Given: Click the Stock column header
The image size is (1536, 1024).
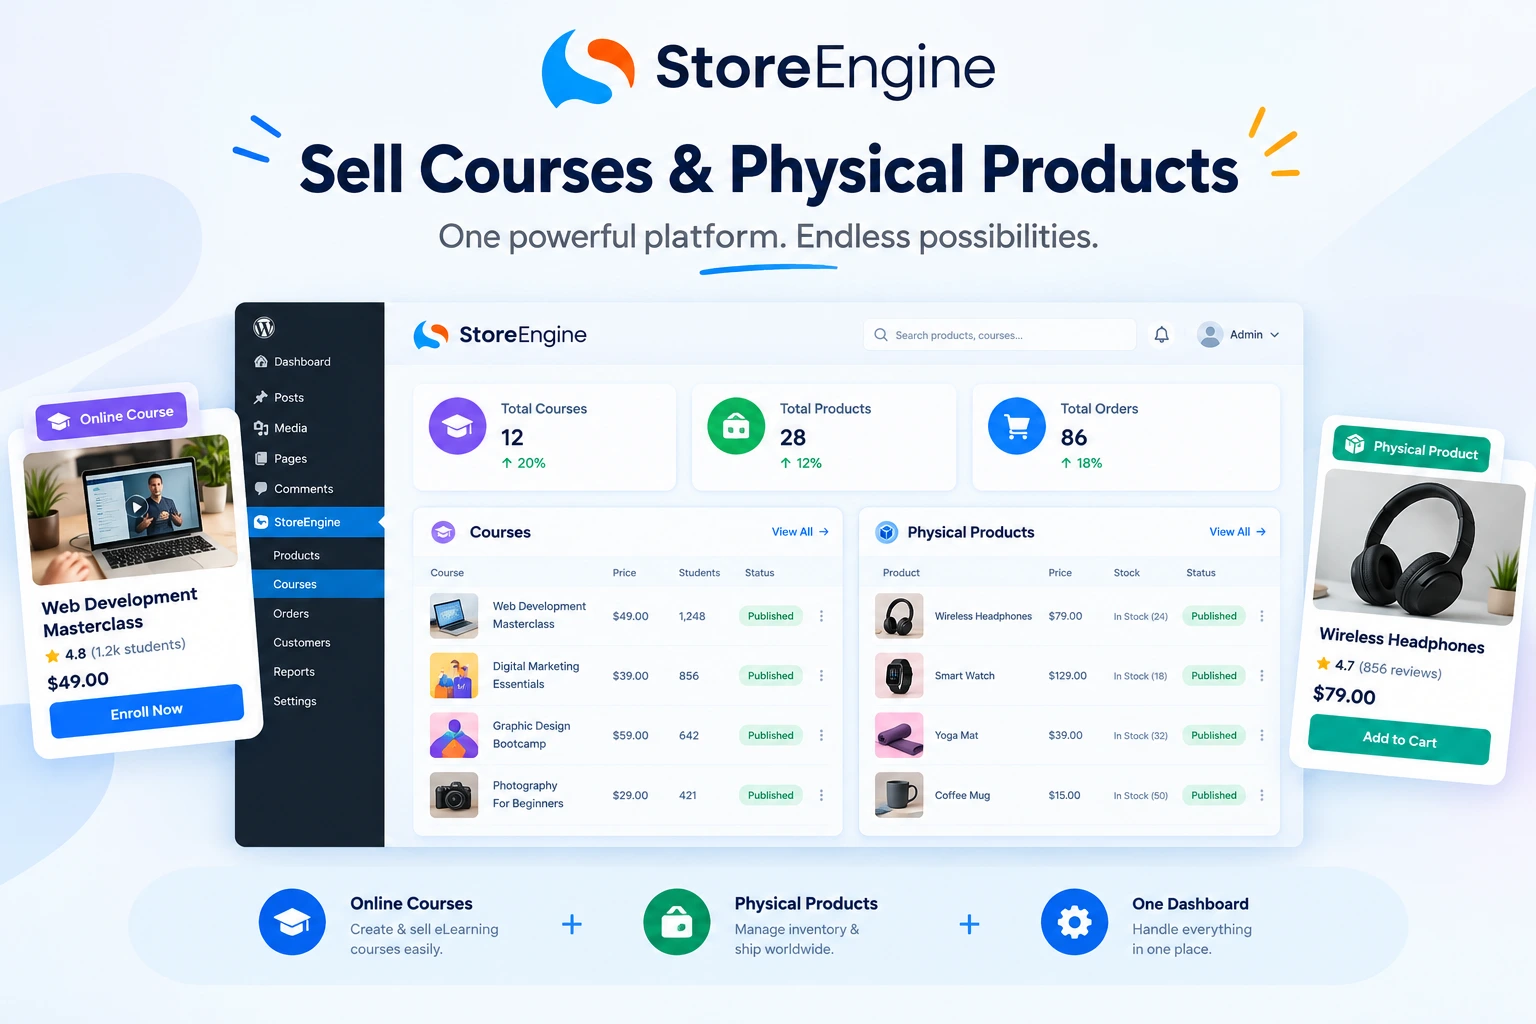Looking at the screenshot, I should pyautogui.click(x=1126, y=573).
